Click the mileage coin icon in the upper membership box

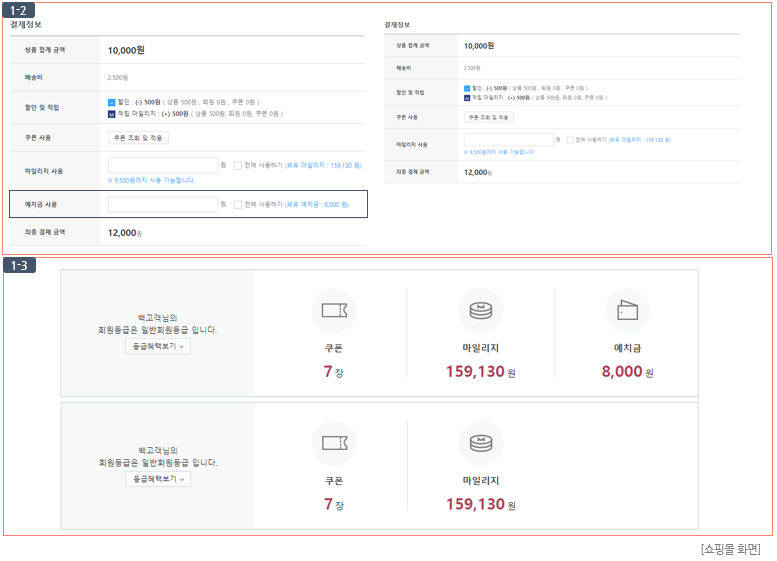point(480,310)
